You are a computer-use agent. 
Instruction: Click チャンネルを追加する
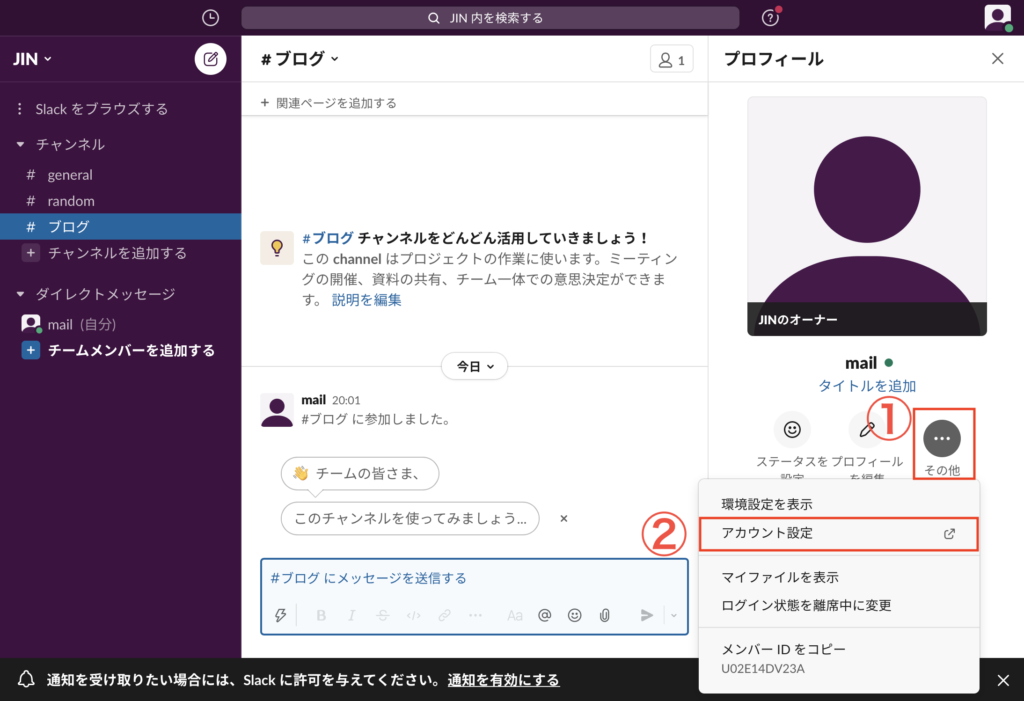[x=118, y=253]
